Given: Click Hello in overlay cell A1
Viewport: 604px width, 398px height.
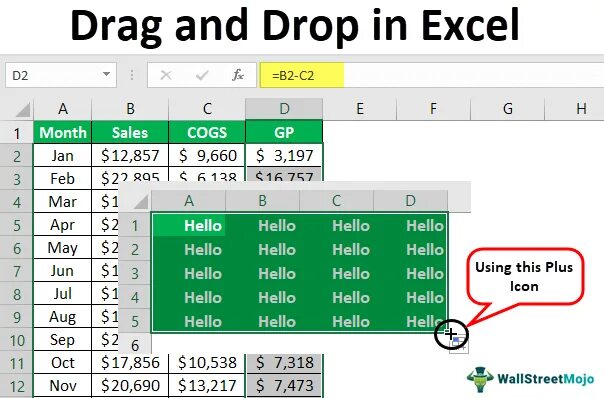Looking at the screenshot, I should click(x=203, y=226).
